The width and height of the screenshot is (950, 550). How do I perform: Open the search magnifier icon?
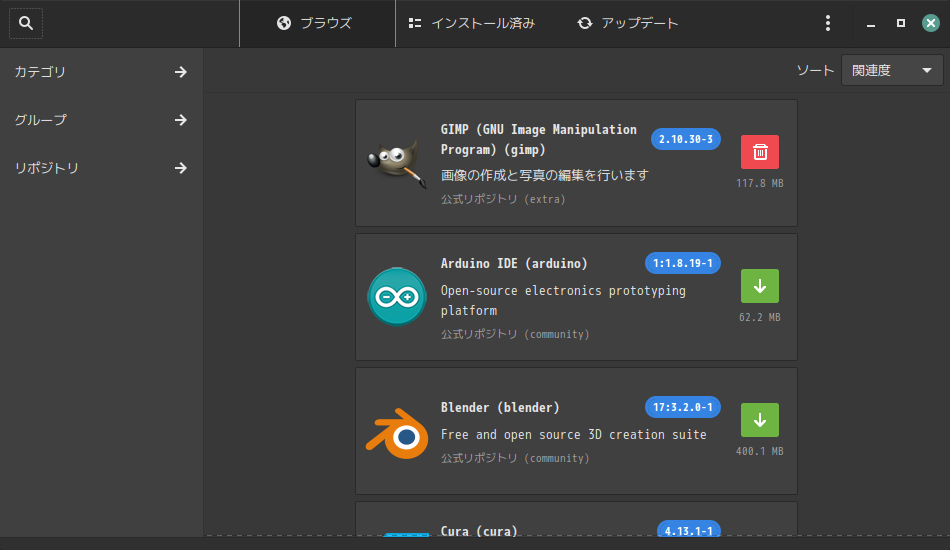click(26, 23)
